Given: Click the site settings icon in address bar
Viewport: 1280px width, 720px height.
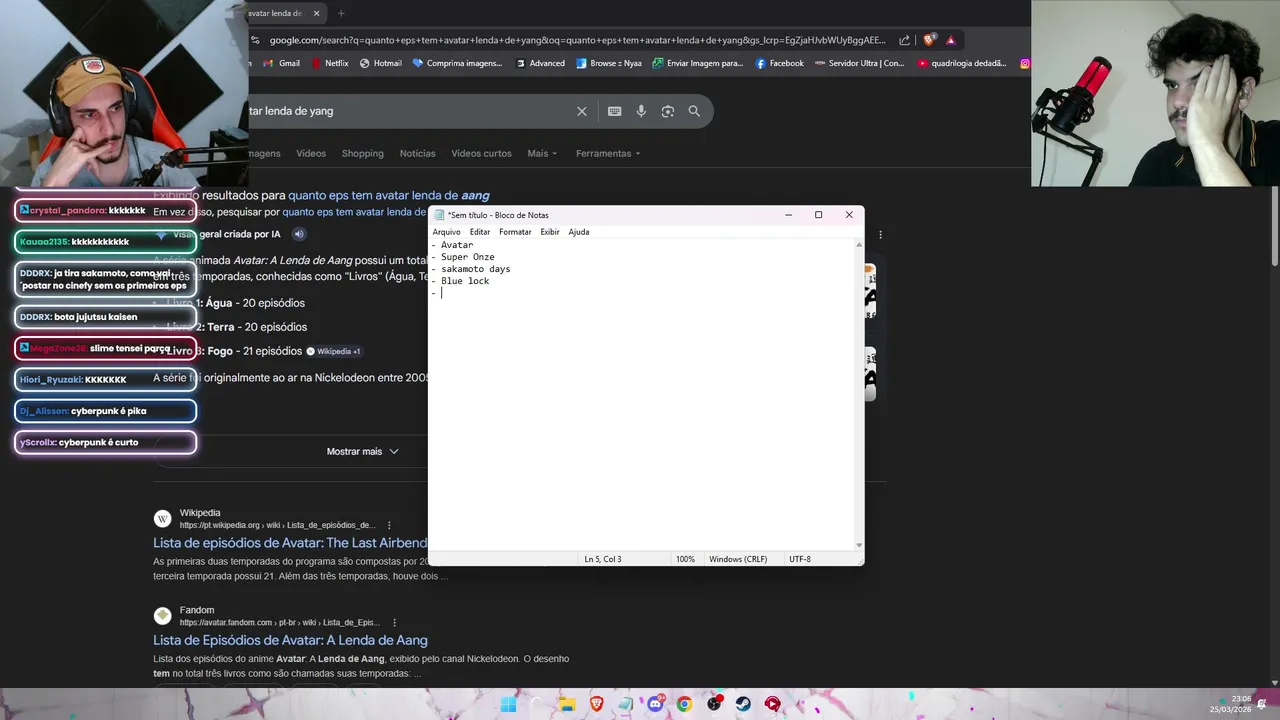Looking at the screenshot, I should tap(256, 40).
